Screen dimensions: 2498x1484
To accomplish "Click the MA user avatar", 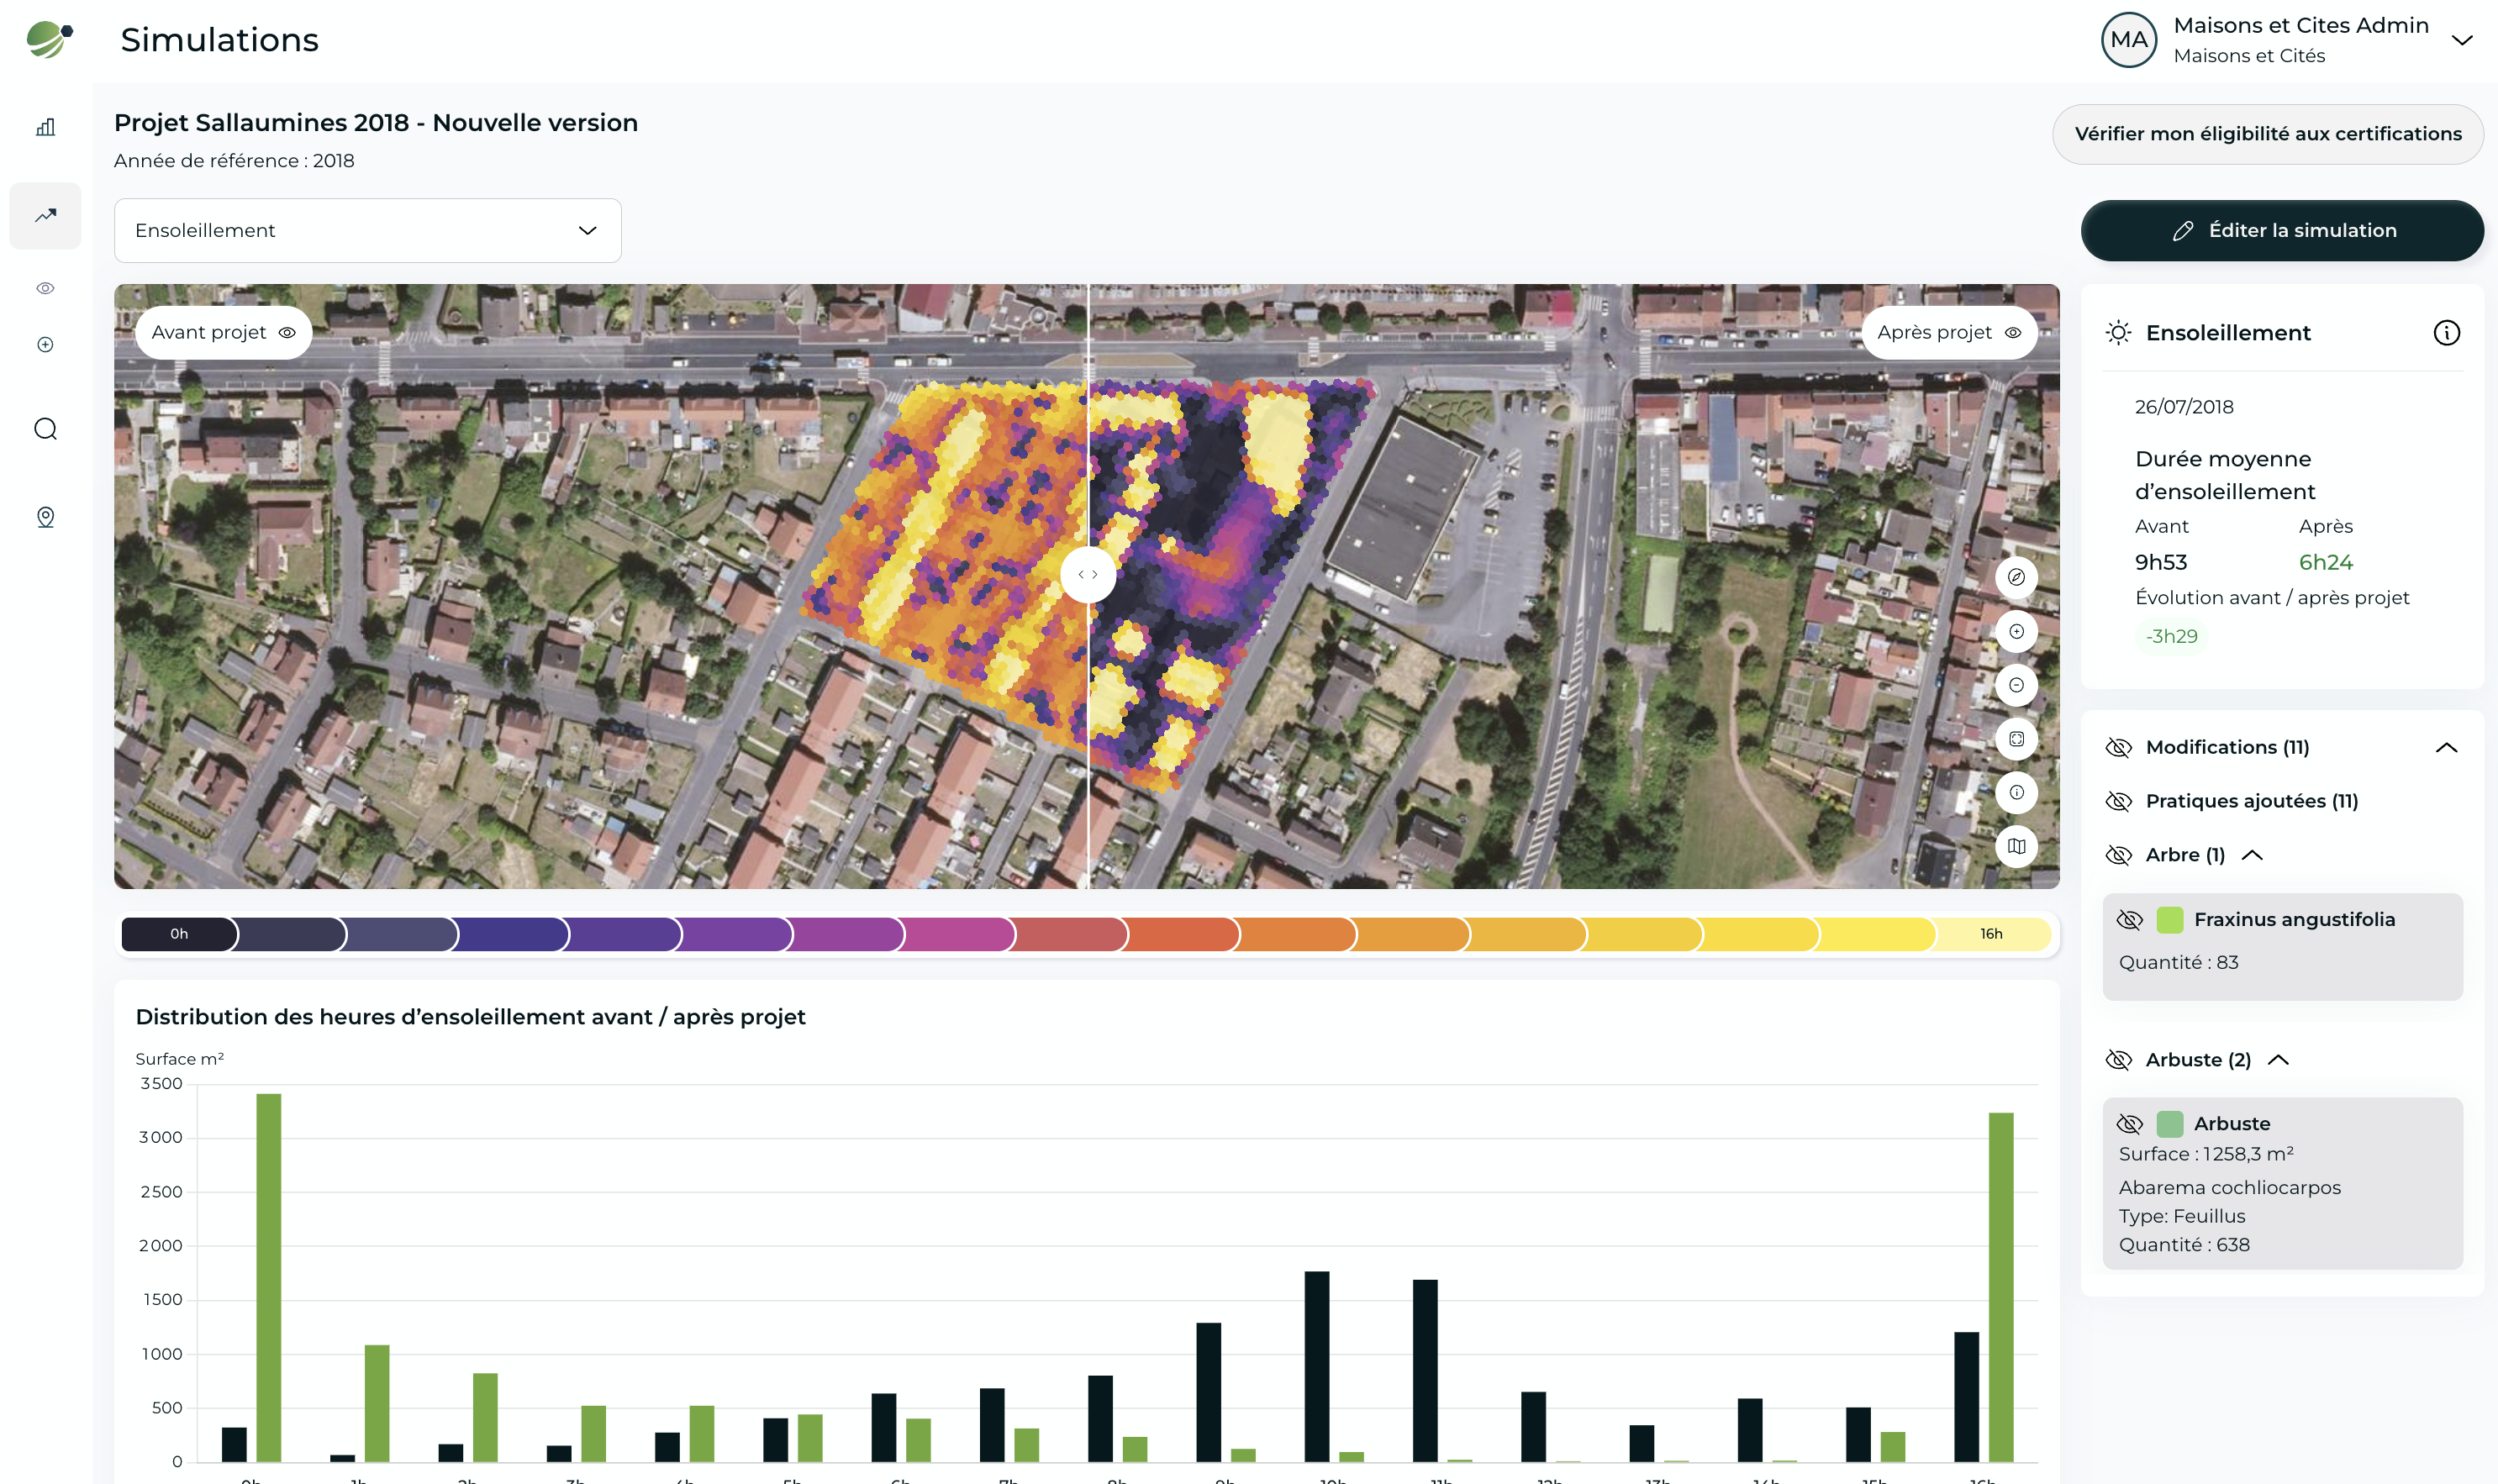I will point(2129,40).
